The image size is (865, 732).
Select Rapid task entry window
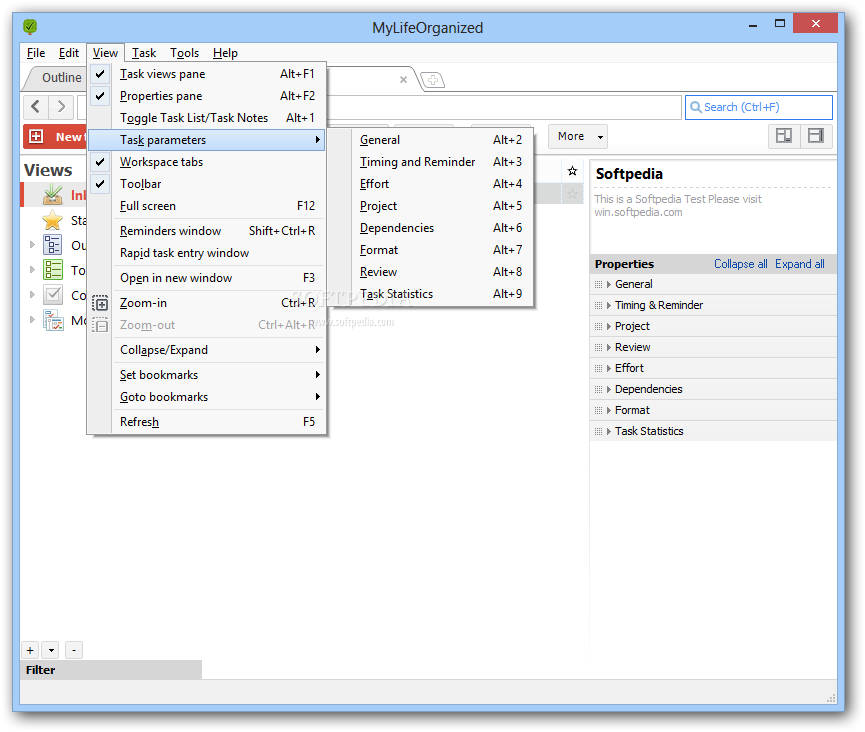[206, 253]
